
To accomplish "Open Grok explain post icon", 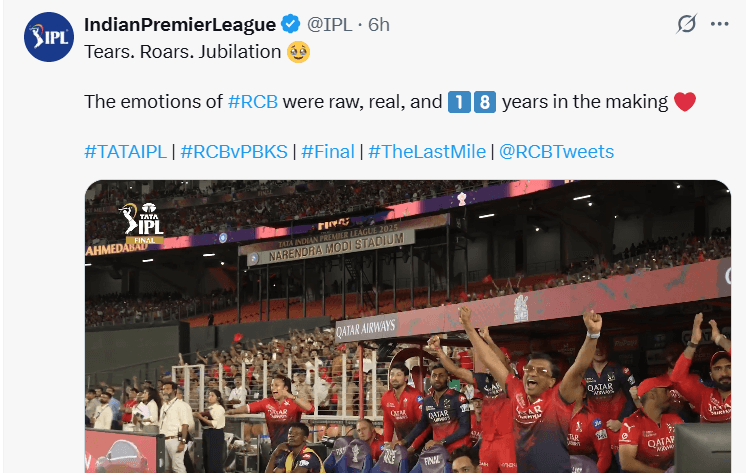I will (x=687, y=24).
